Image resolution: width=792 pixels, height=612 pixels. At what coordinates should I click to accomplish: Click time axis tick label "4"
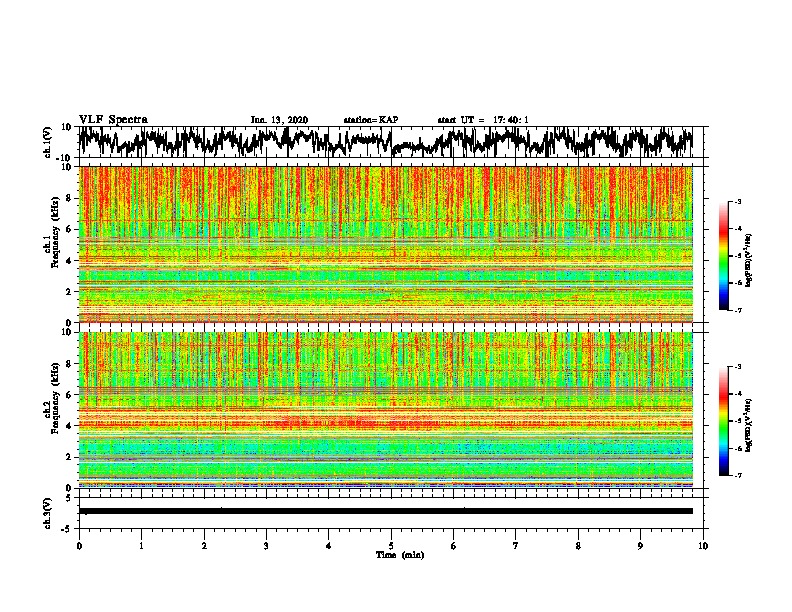329,546
